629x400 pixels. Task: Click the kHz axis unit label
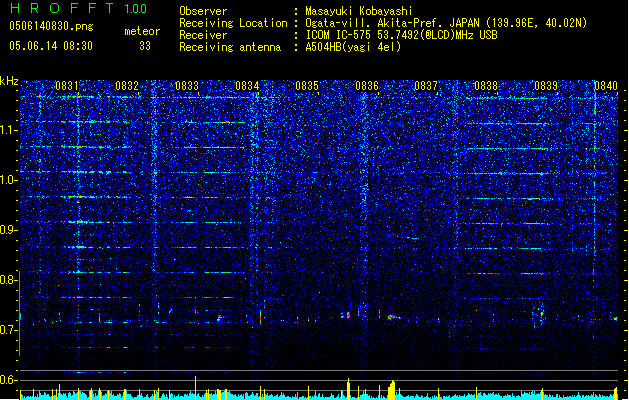[x=9, y=81]
